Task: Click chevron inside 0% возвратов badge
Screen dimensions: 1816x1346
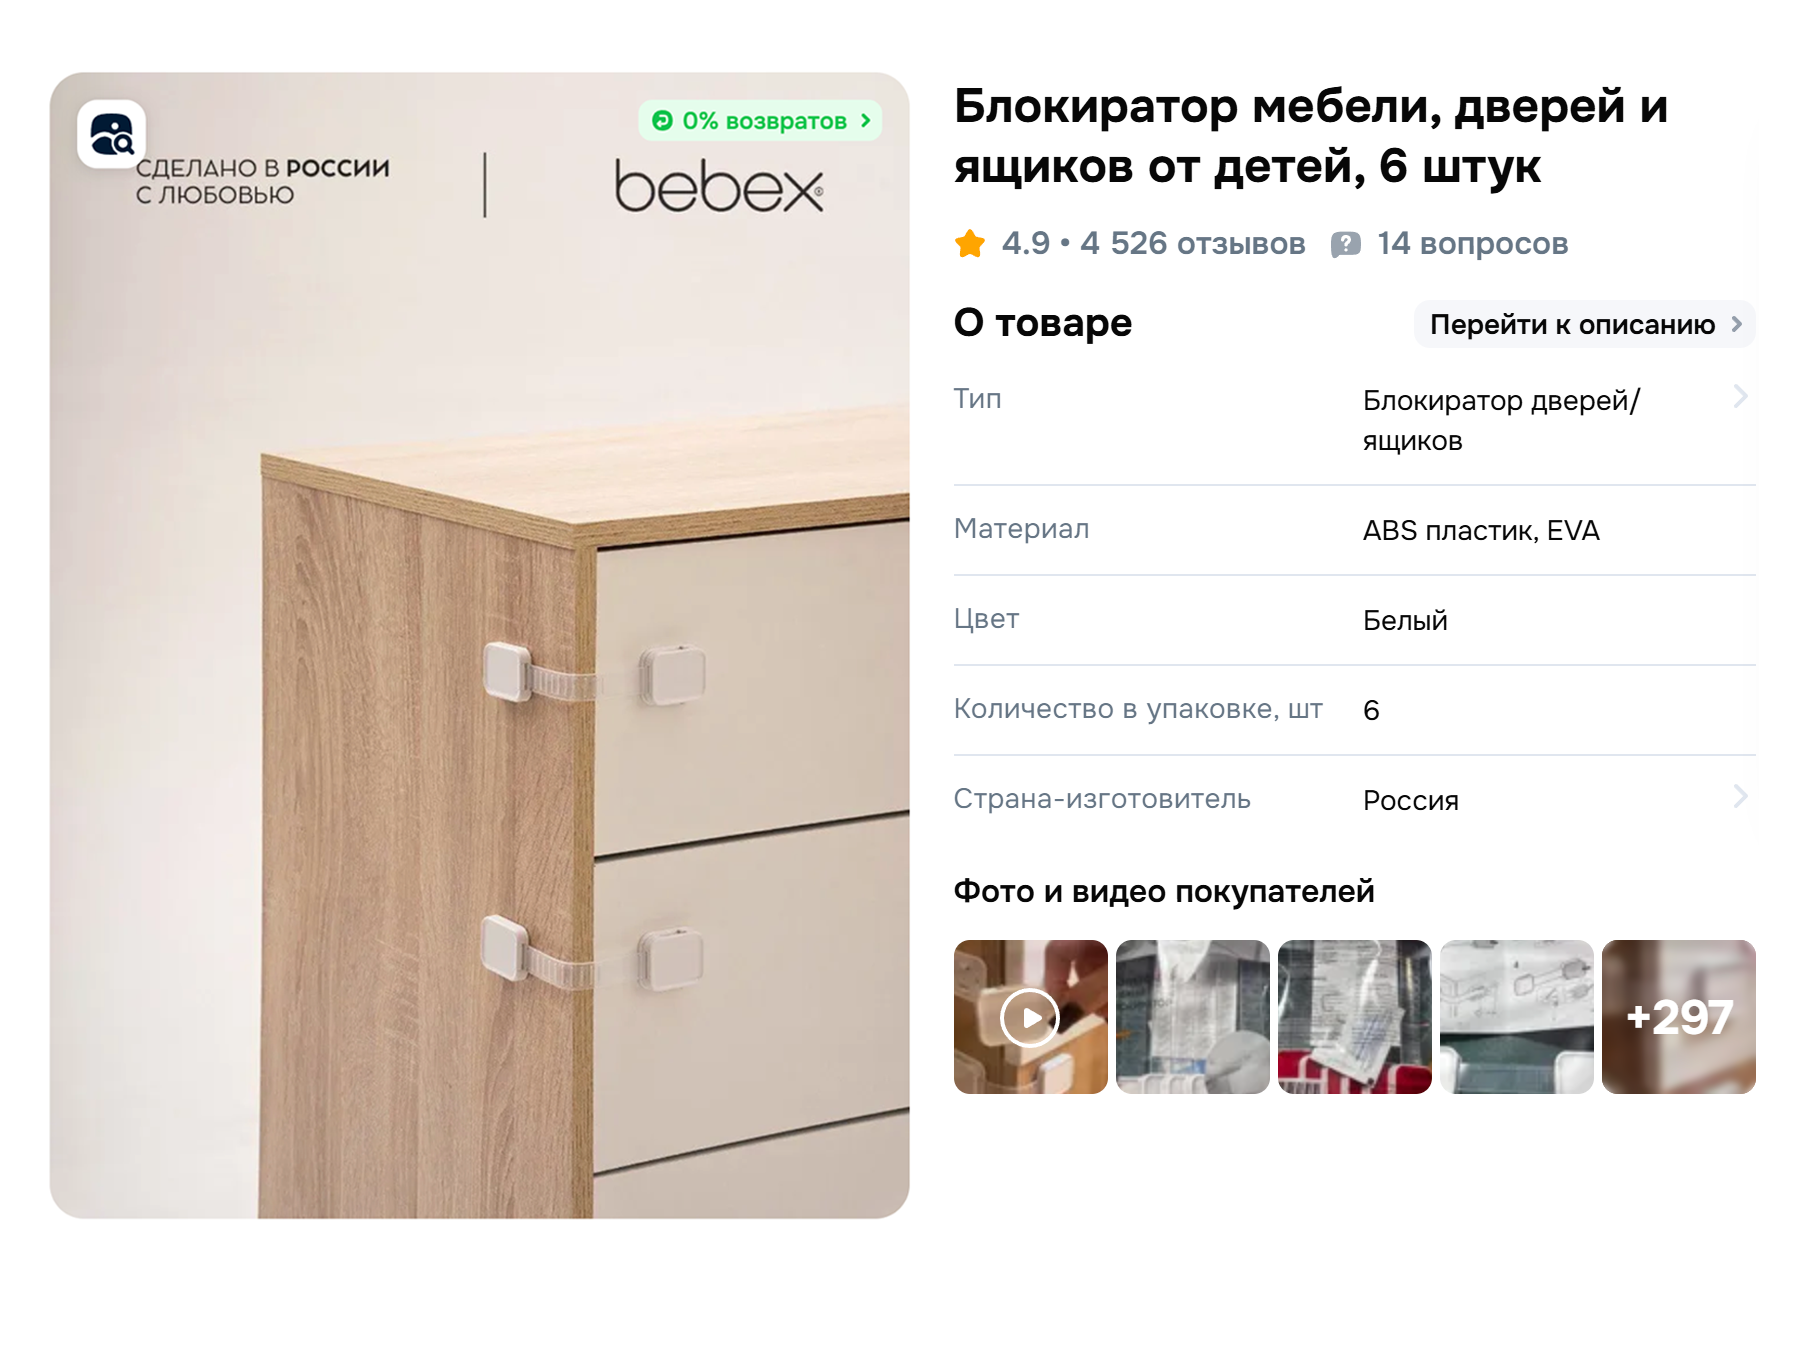Action: point(866,121)
